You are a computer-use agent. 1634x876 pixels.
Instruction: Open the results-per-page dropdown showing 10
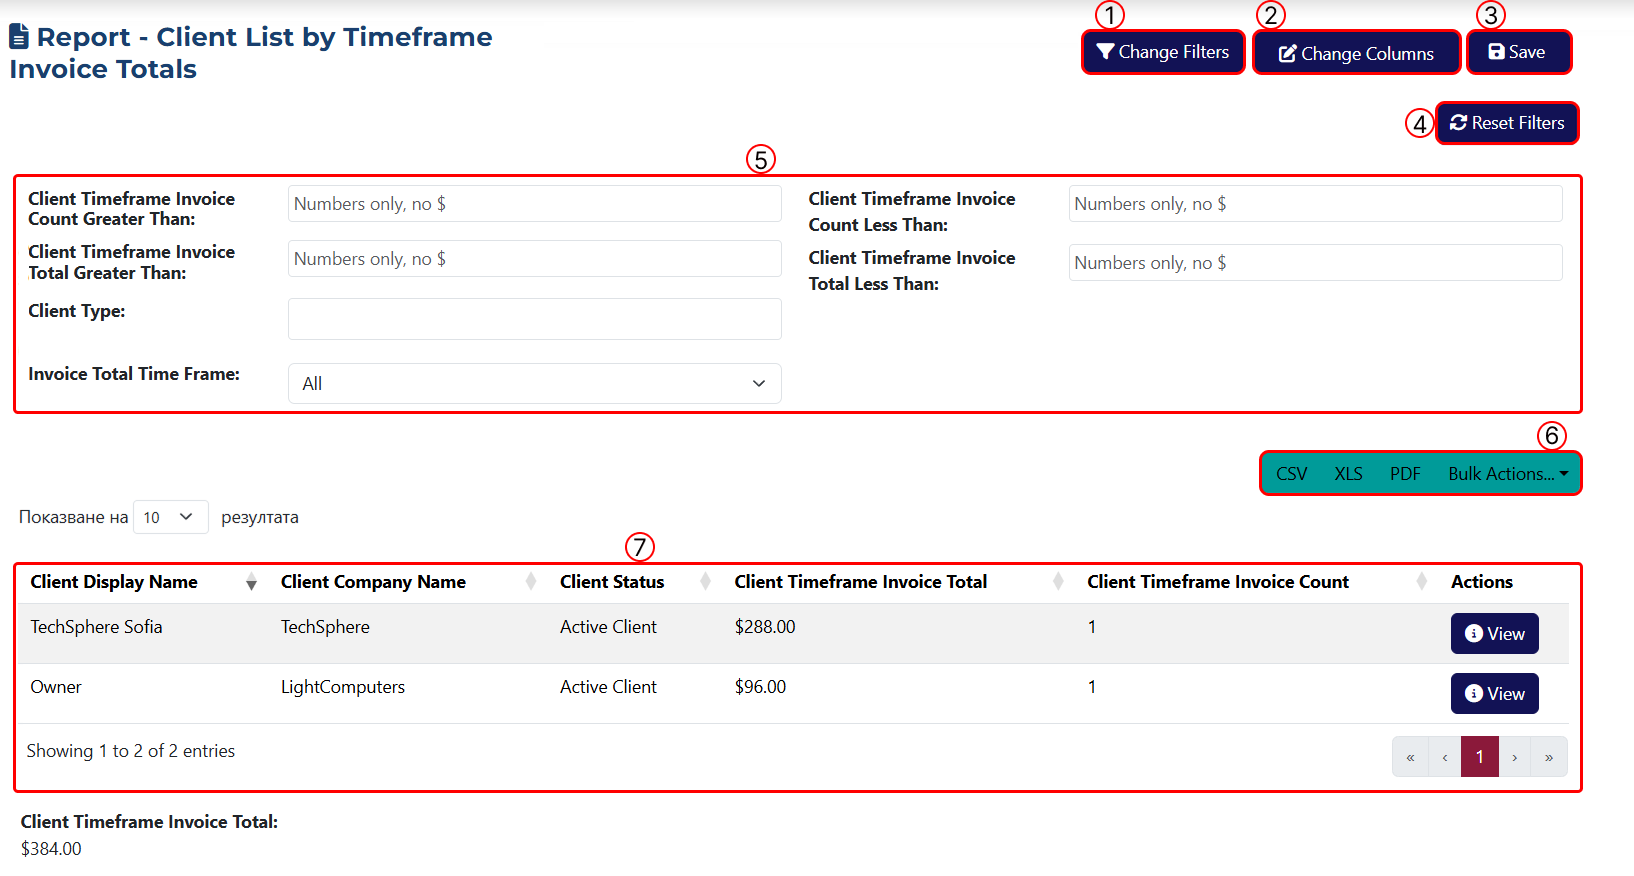click(x=170, y=517)
